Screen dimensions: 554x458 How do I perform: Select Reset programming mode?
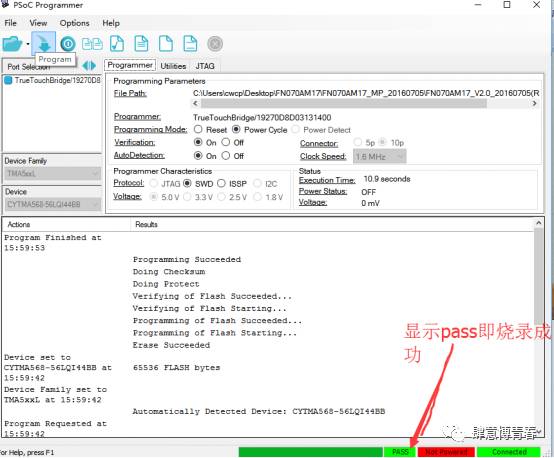[x=198, y=129]
